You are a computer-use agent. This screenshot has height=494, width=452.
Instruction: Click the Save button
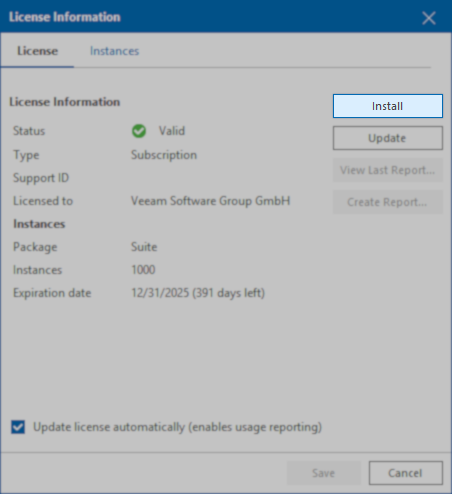point(324,473)
